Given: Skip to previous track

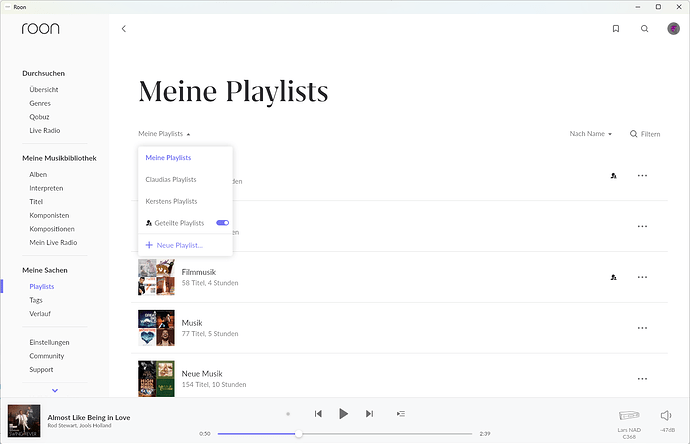Looking at the screenshot, I should 318,414.
